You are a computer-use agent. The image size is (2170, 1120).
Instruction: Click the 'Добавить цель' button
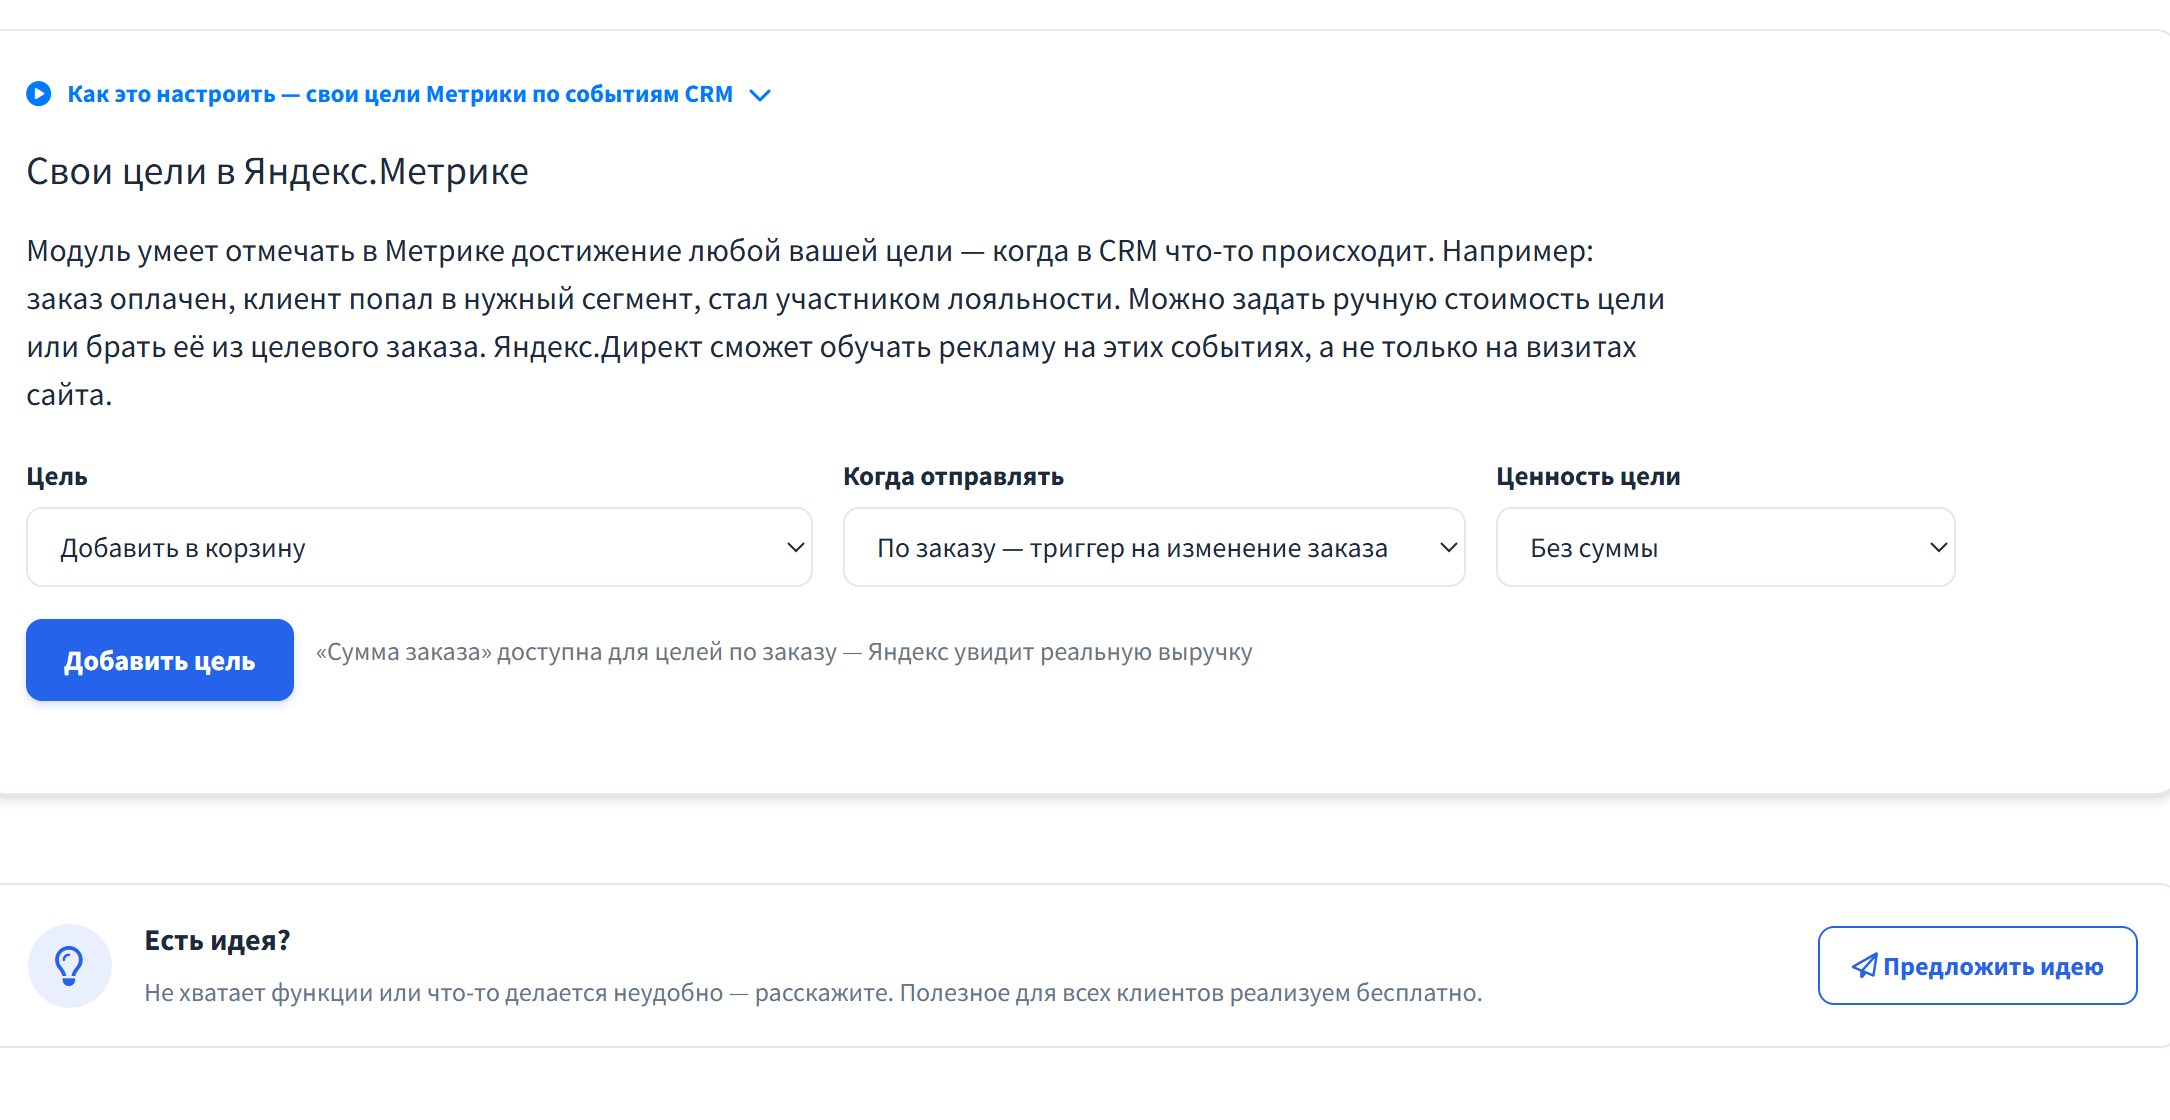point(160,660)
